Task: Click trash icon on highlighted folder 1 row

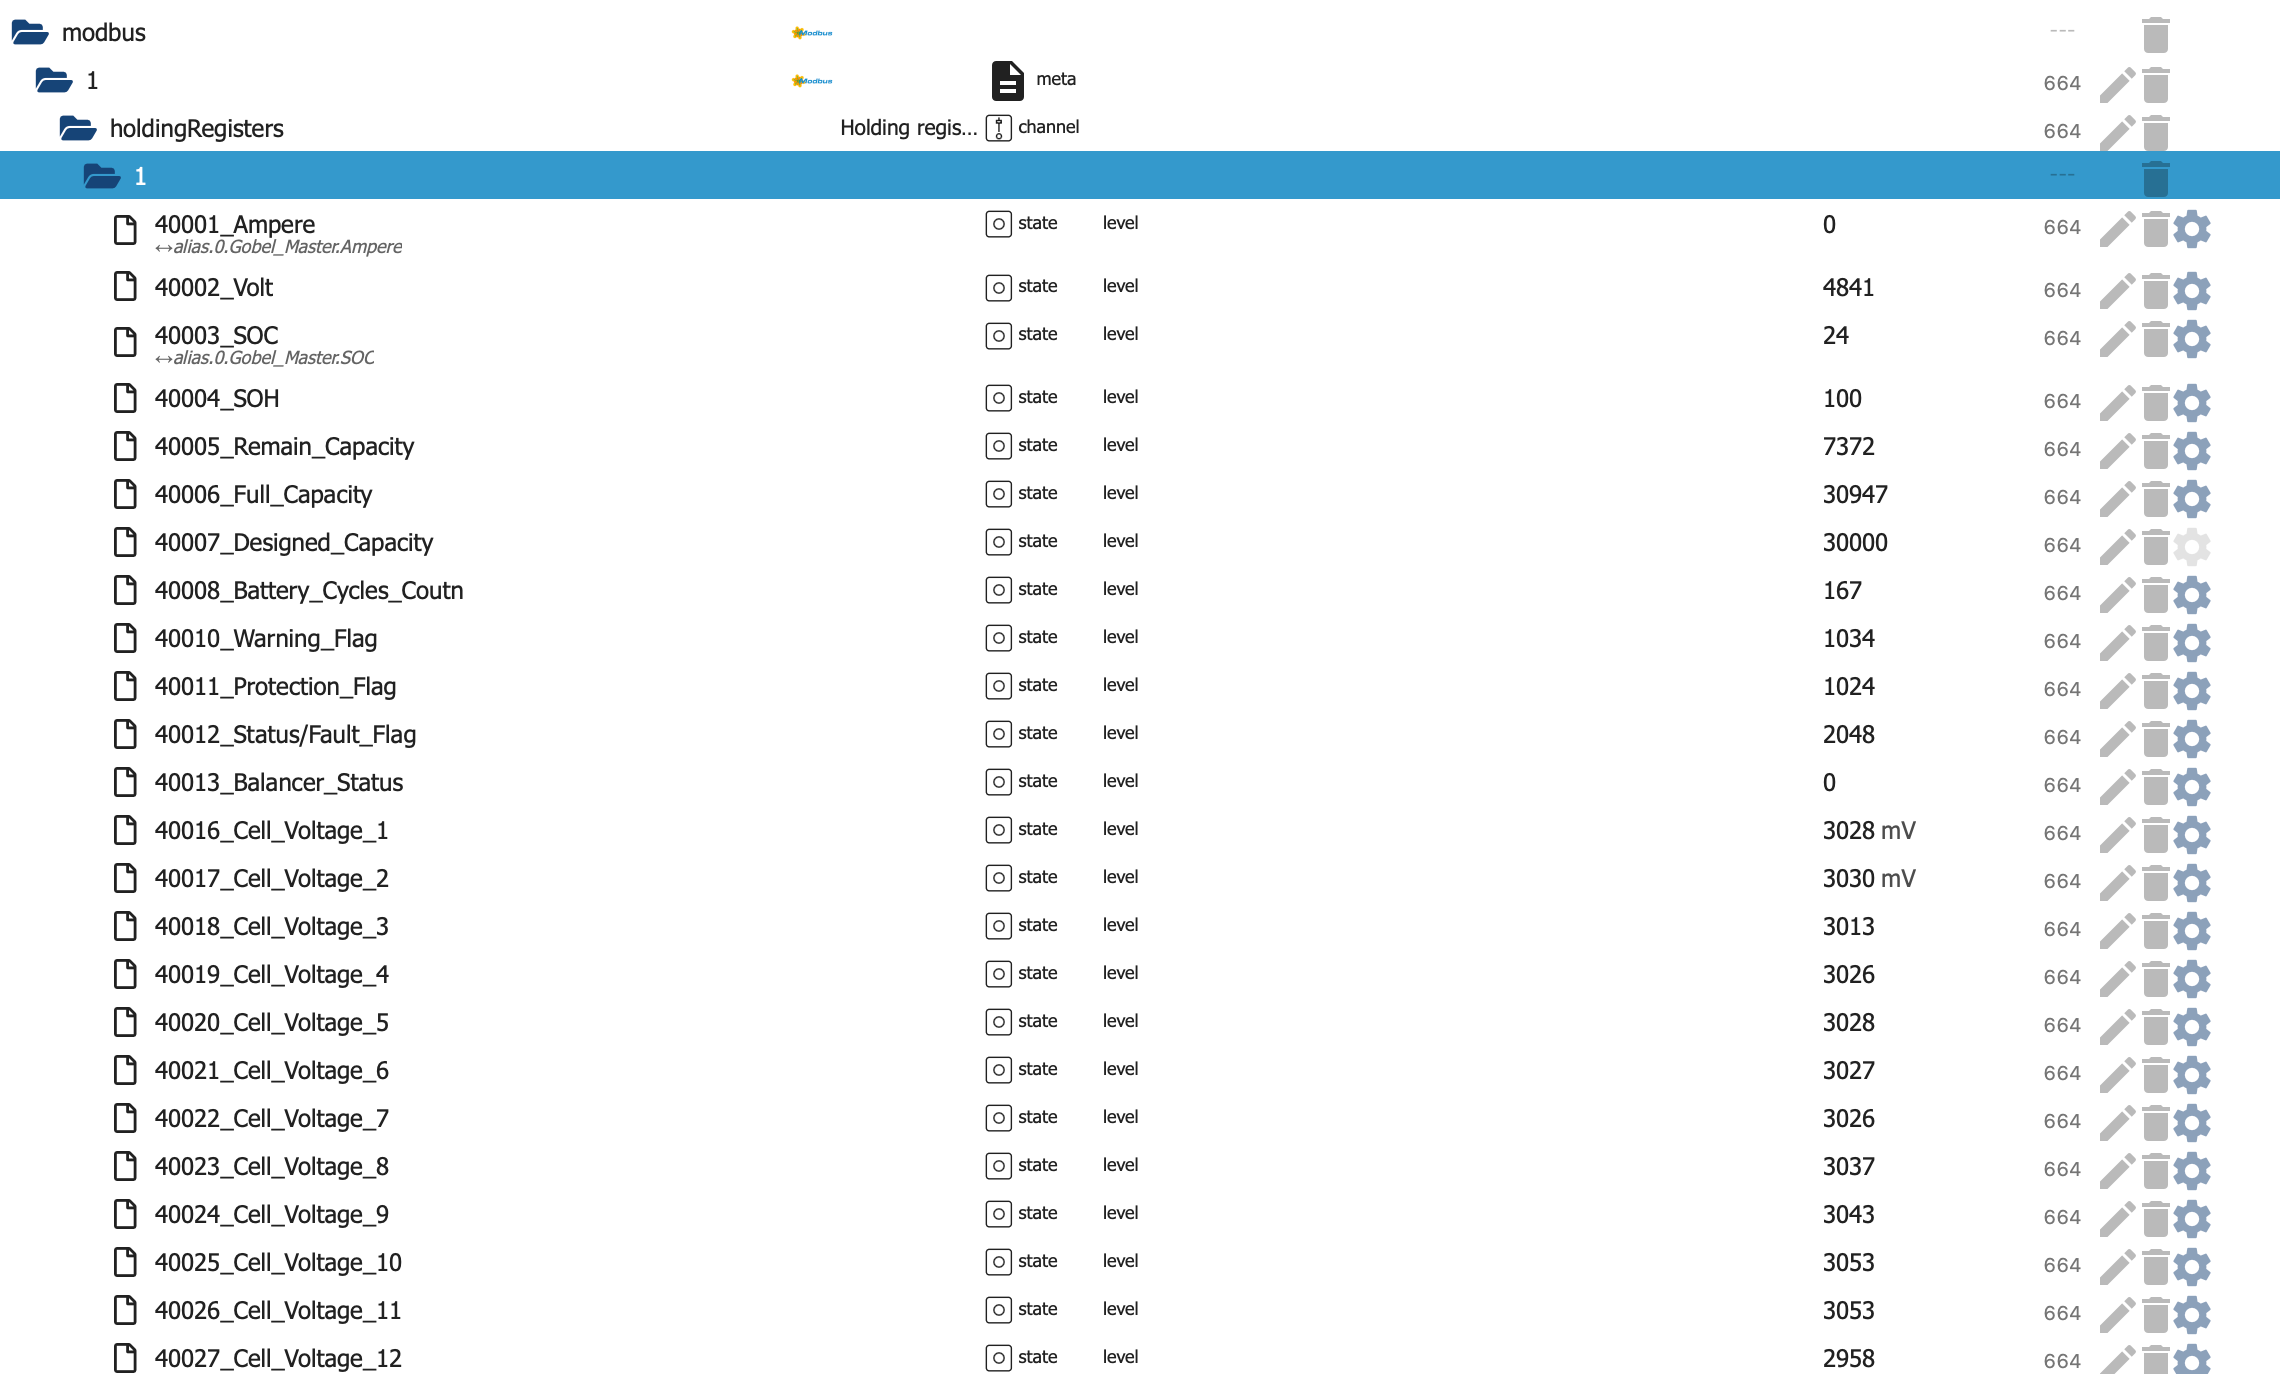Action: tap(2156, 178)
